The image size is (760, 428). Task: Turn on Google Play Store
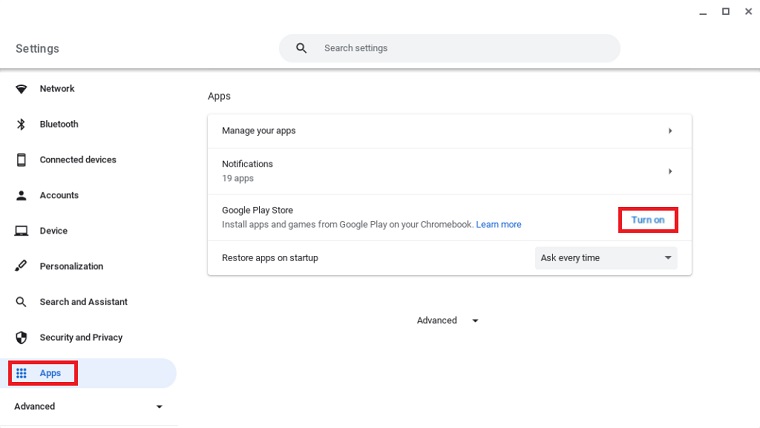click(648, 220)
